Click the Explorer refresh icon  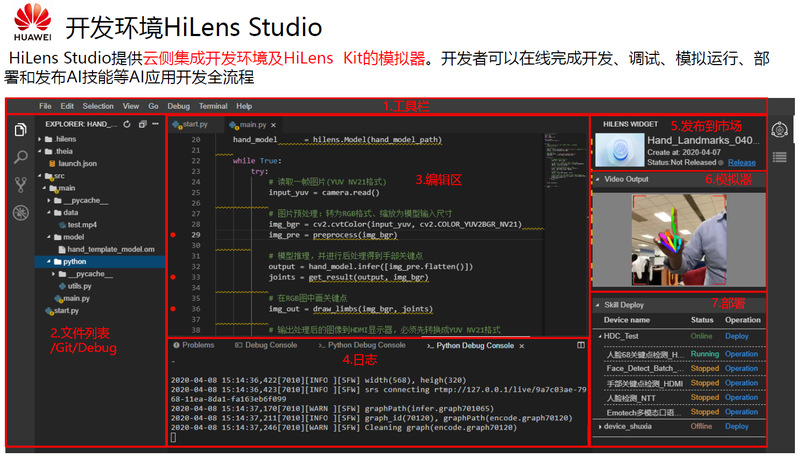coord(127,124)
